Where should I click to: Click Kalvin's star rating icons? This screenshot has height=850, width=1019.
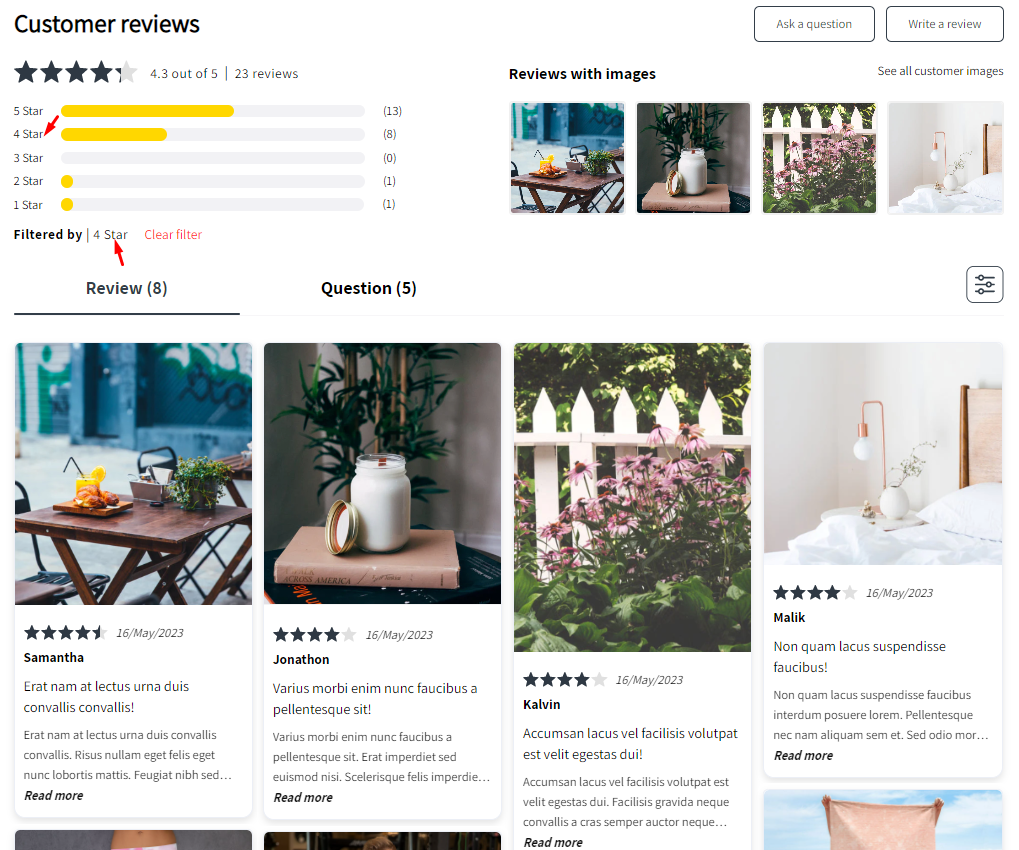565,680
